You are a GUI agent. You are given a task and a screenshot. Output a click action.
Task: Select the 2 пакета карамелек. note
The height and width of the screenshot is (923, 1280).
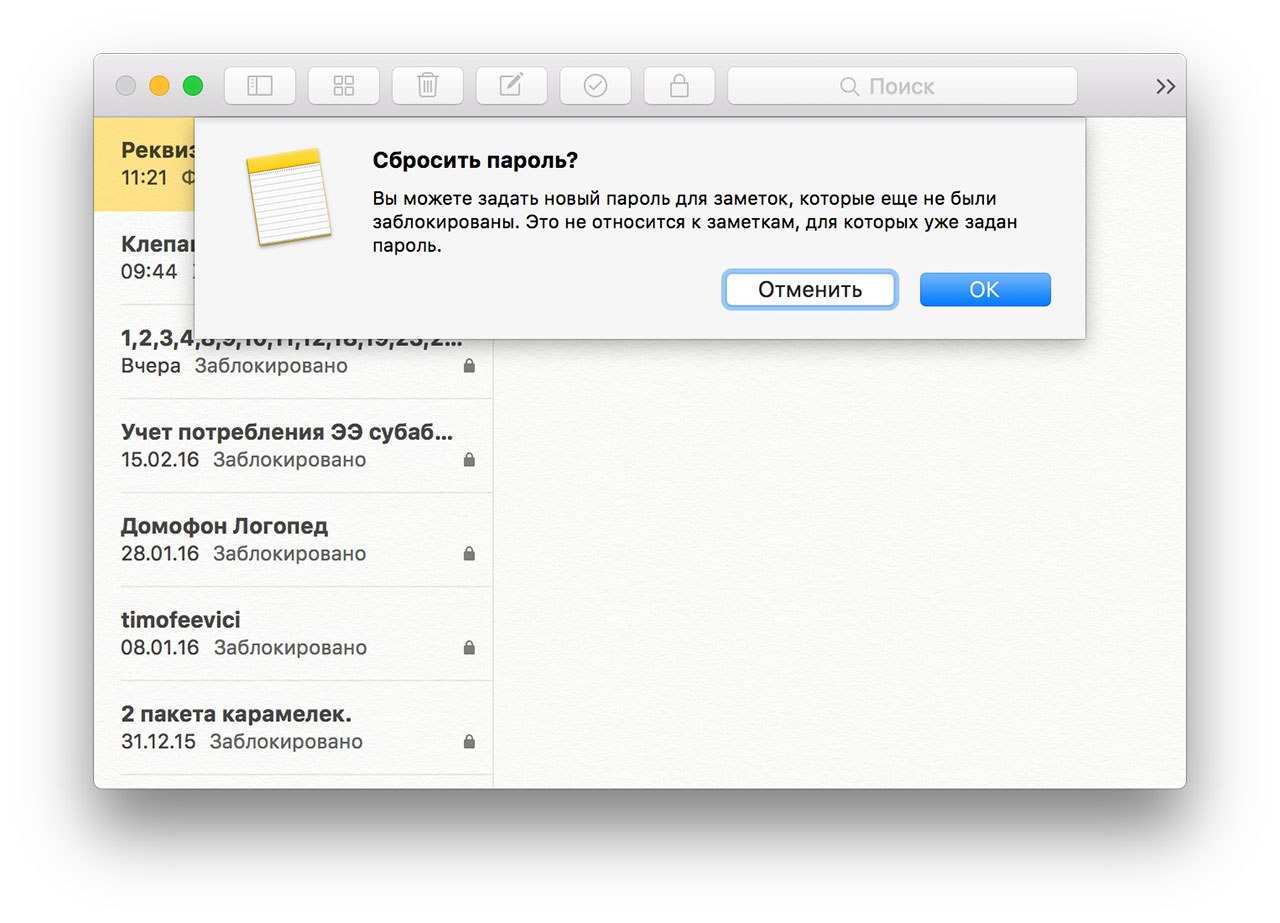(293, 728)
